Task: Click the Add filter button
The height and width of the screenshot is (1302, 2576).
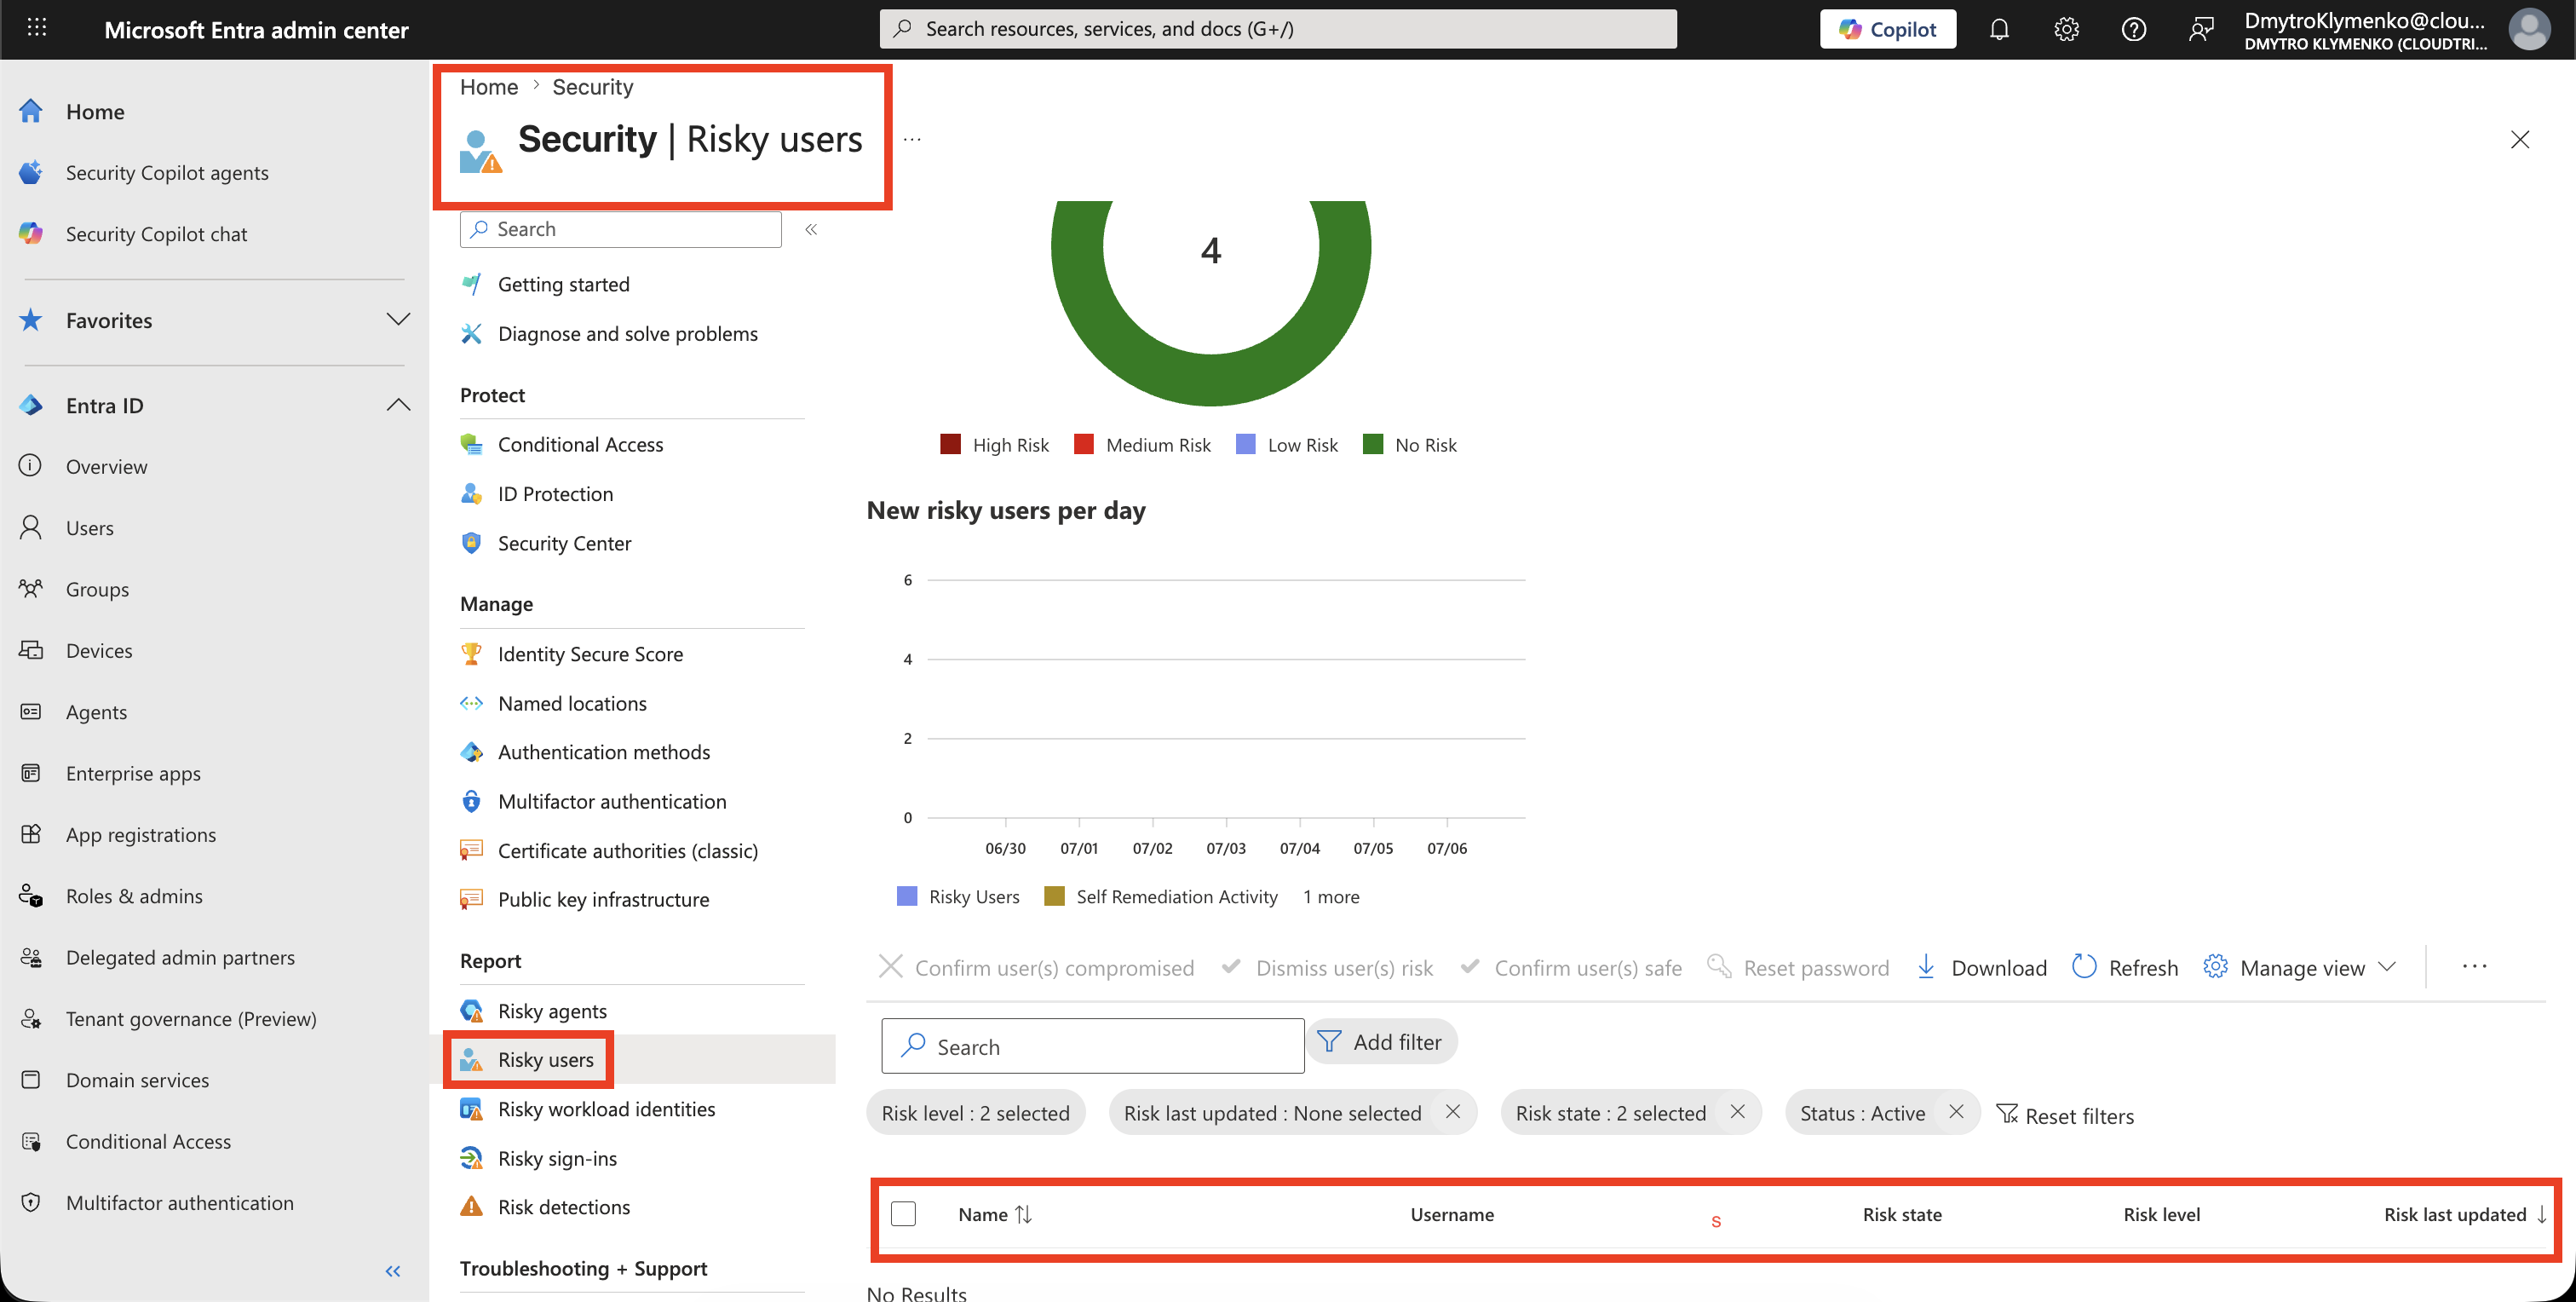Action: [1381, 1042]
